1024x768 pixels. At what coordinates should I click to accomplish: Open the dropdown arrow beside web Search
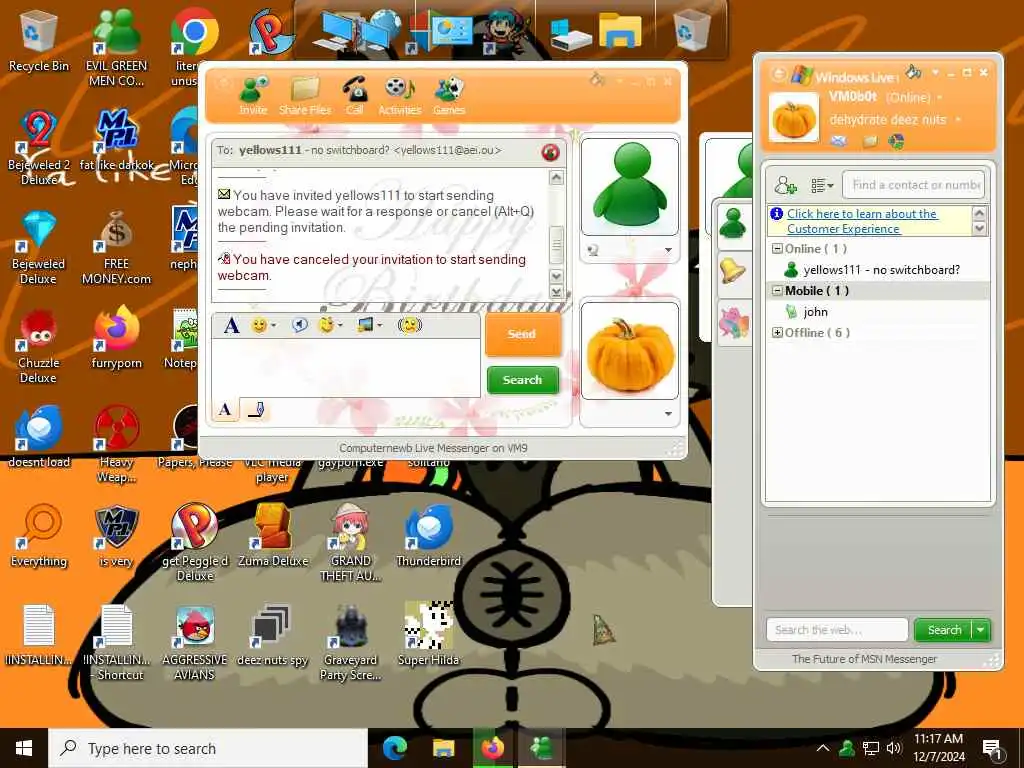(x=982, y=630)
